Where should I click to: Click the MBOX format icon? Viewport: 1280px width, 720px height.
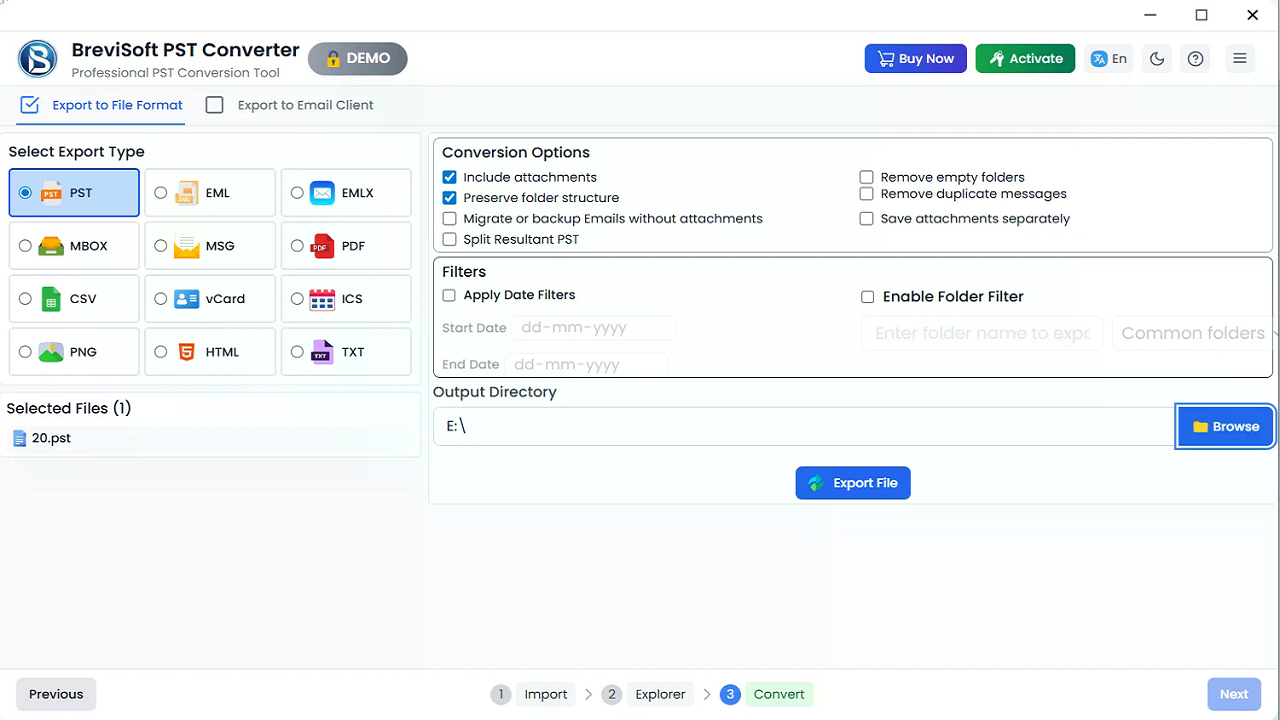[x=51, y=246]
